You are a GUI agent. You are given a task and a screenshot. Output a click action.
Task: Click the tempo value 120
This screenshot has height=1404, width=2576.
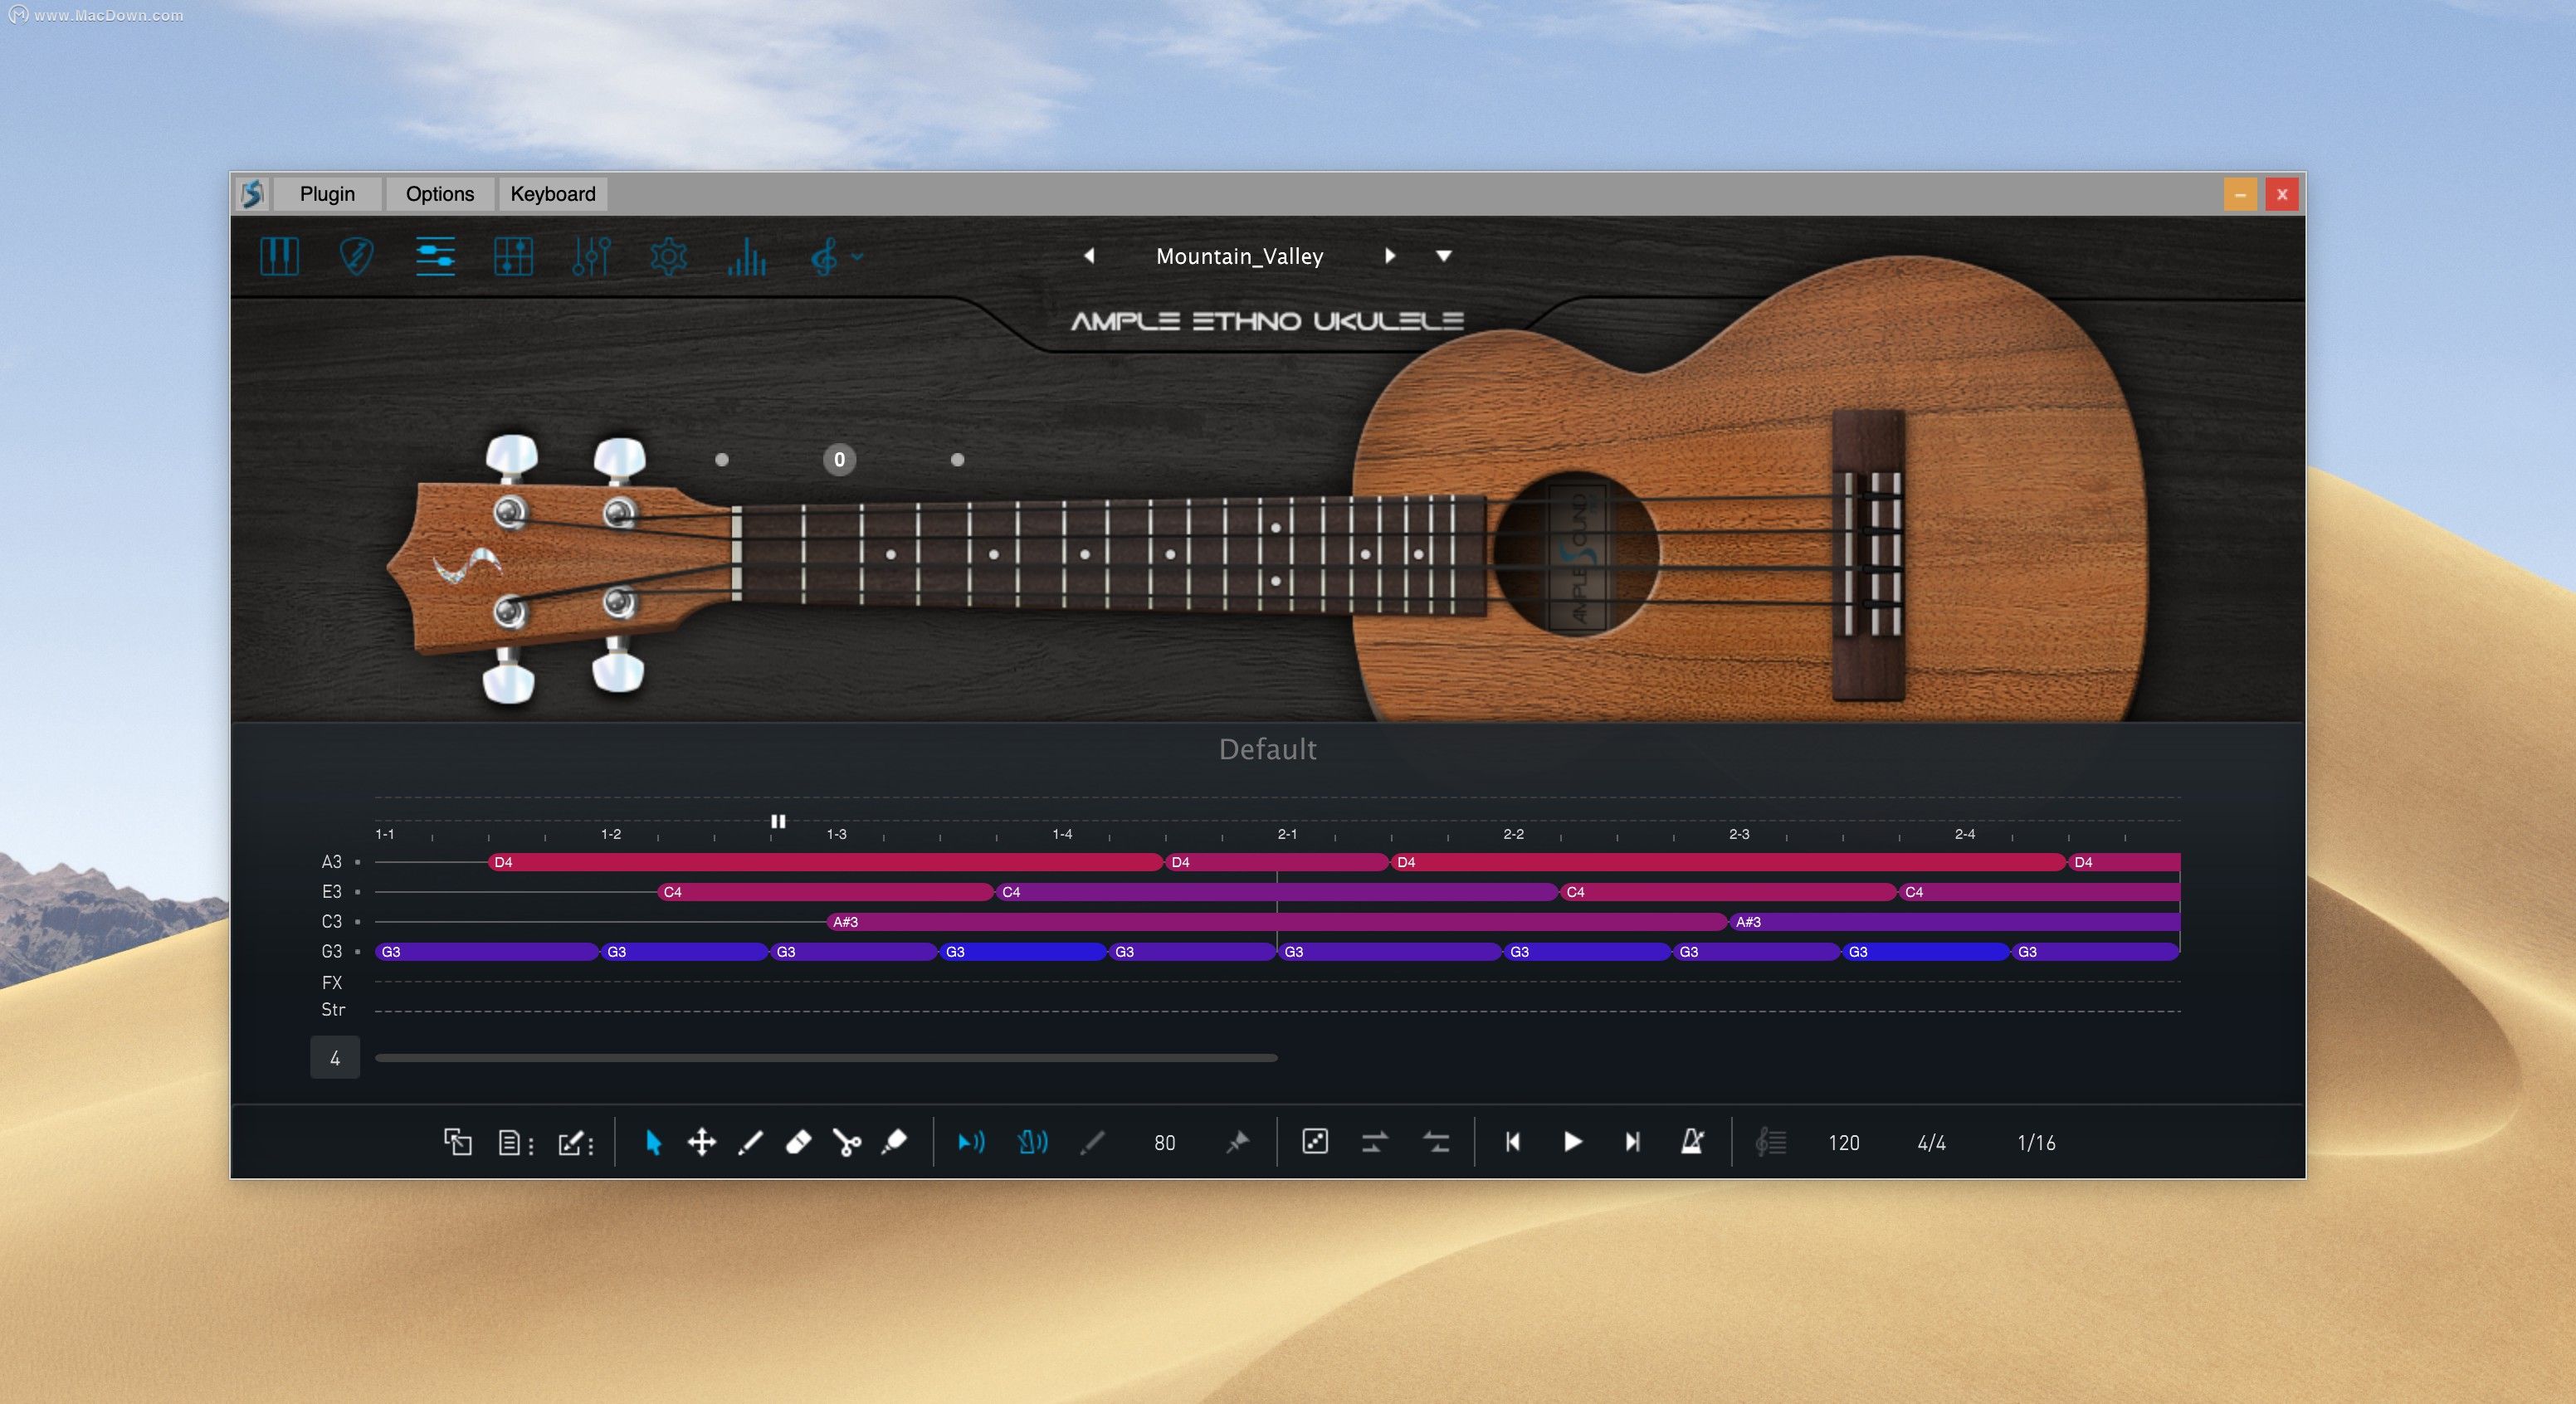pos(1843,1143)
